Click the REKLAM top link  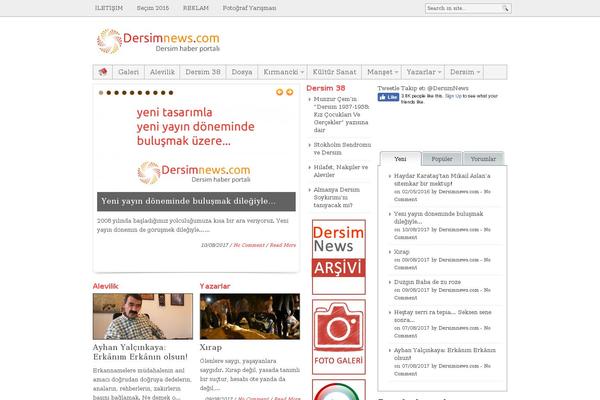pos(196,8)
